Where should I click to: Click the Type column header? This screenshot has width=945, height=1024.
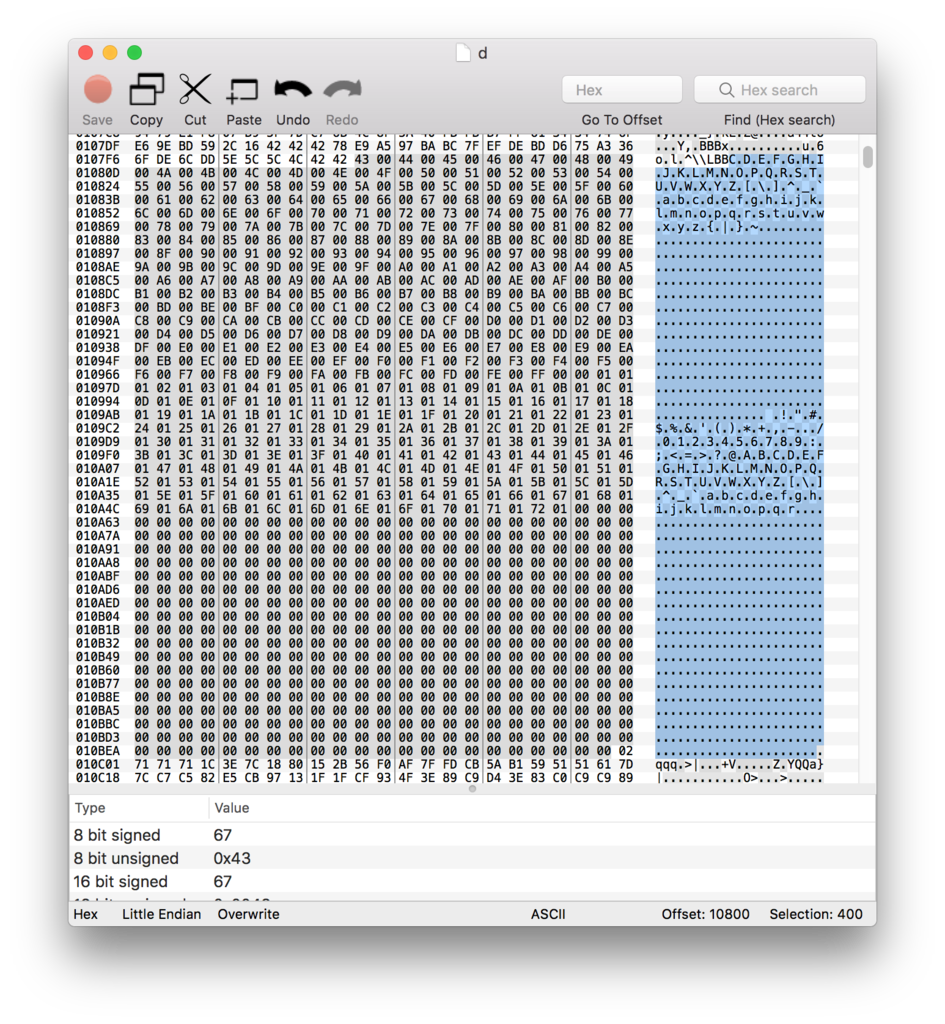coord(90,808)
